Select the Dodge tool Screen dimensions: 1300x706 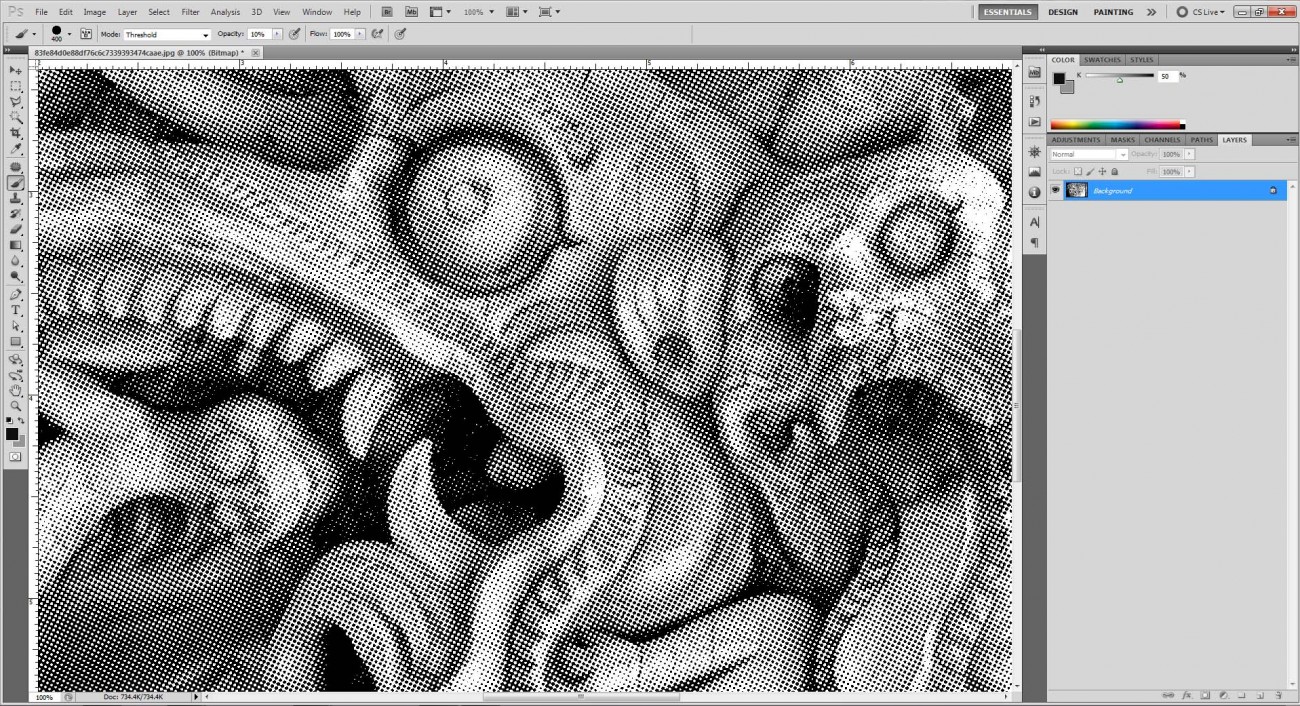click(x=16, y=276)
